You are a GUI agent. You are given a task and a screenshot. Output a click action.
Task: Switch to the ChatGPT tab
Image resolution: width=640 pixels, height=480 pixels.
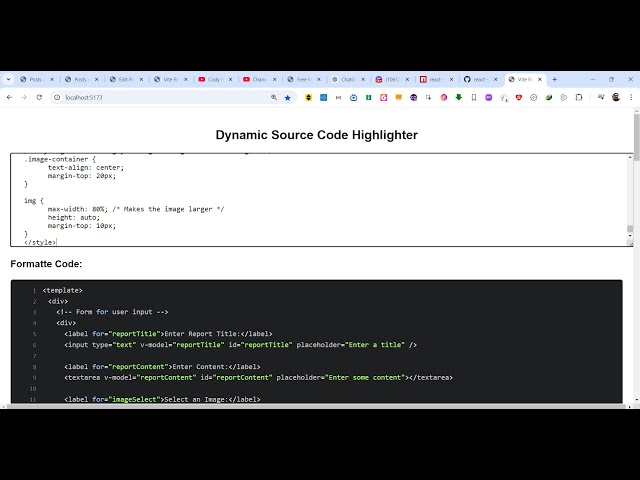pos(345,79)
